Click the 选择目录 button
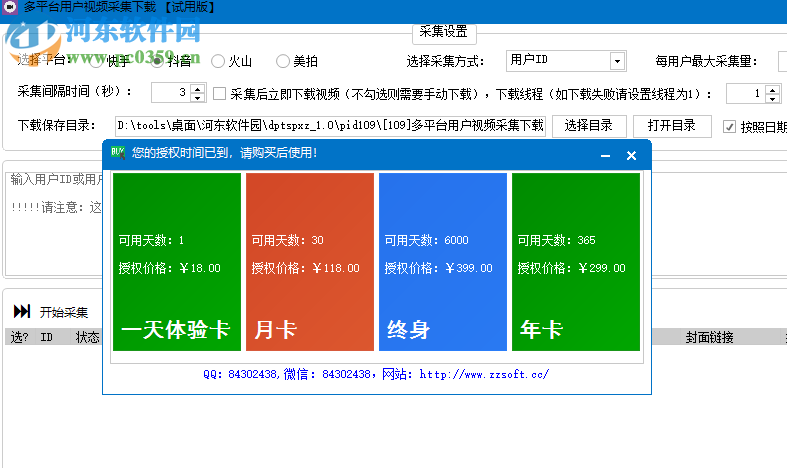787x468 pixels. point(589,126)
